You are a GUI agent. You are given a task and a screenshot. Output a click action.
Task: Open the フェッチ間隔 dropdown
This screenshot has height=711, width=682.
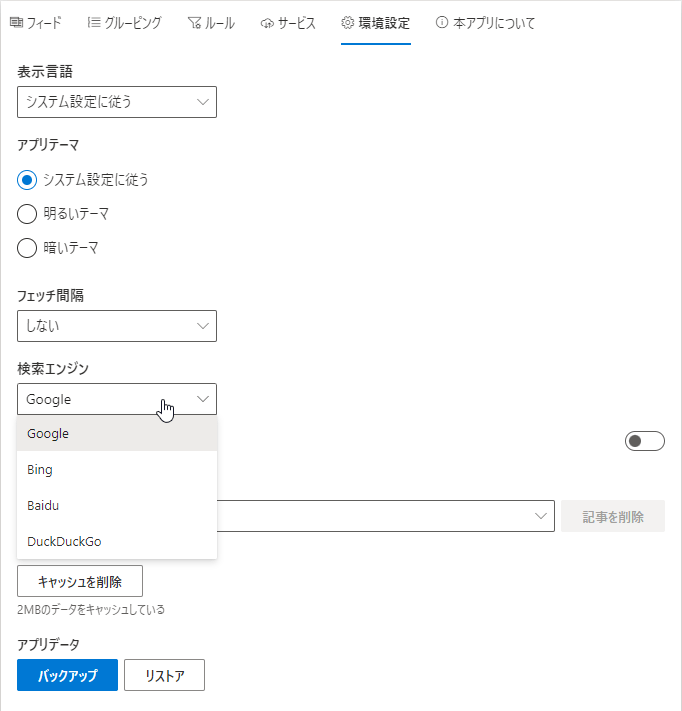[x=117, y=326]
